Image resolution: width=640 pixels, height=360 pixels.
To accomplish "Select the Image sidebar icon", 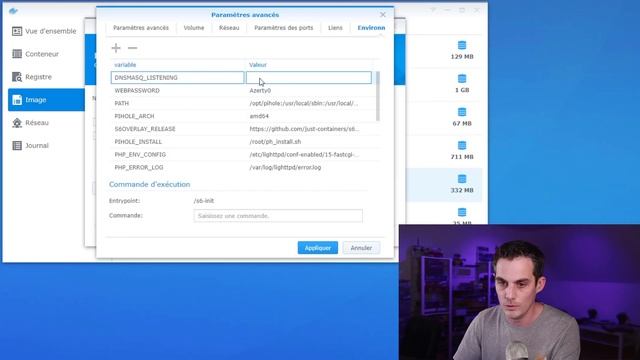I will coord(17,100).
